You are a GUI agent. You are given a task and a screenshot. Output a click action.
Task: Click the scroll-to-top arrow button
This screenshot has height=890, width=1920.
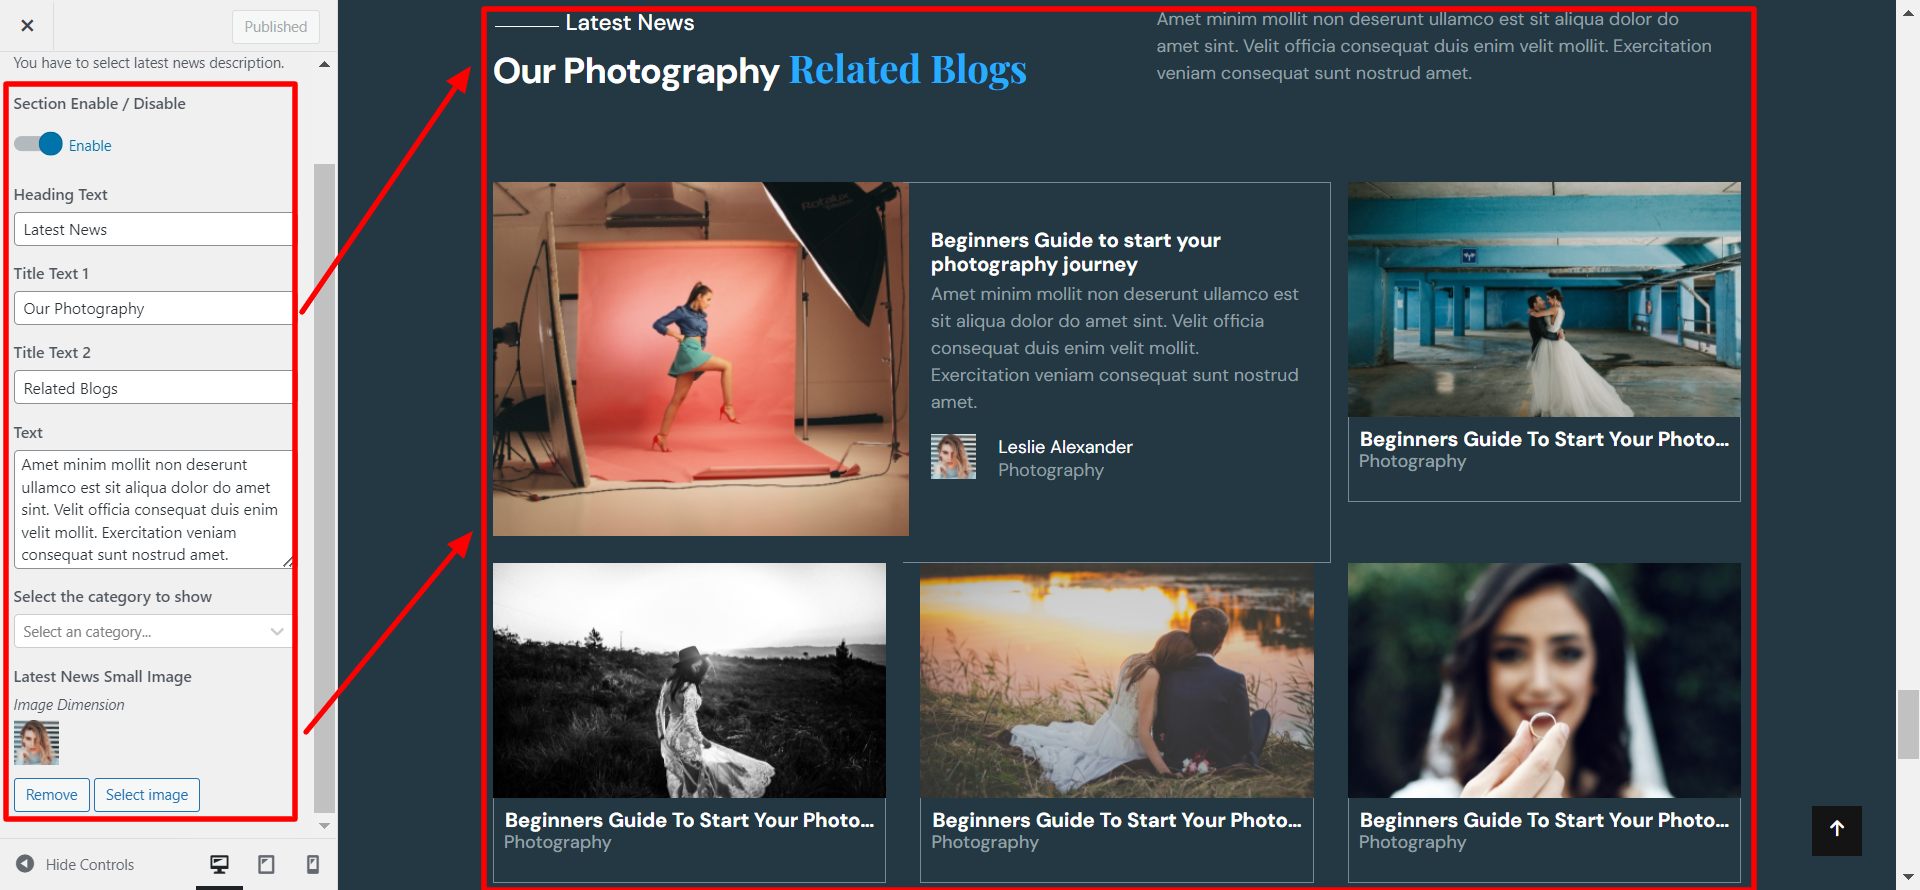[1836, 830]
